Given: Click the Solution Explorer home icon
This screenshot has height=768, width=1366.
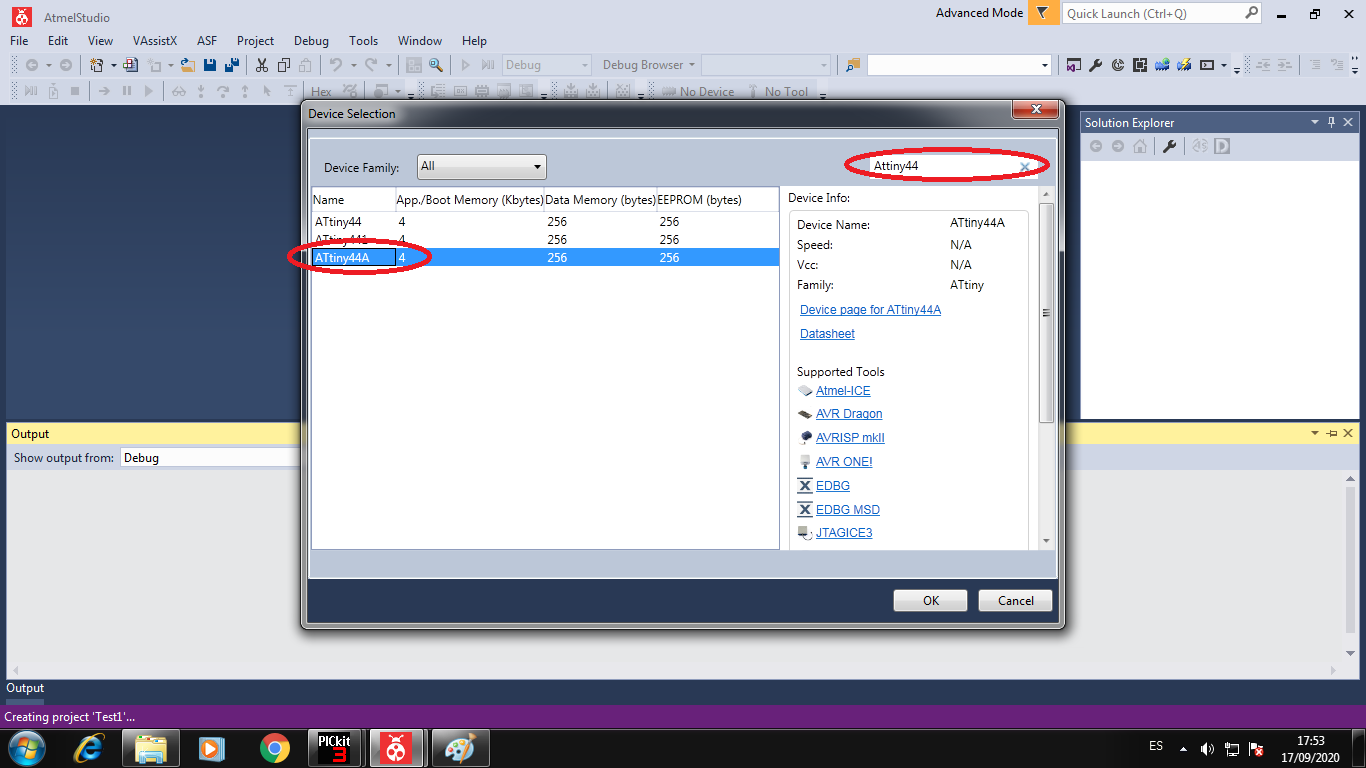Looking at the screenshot, I should [1138, 146].
